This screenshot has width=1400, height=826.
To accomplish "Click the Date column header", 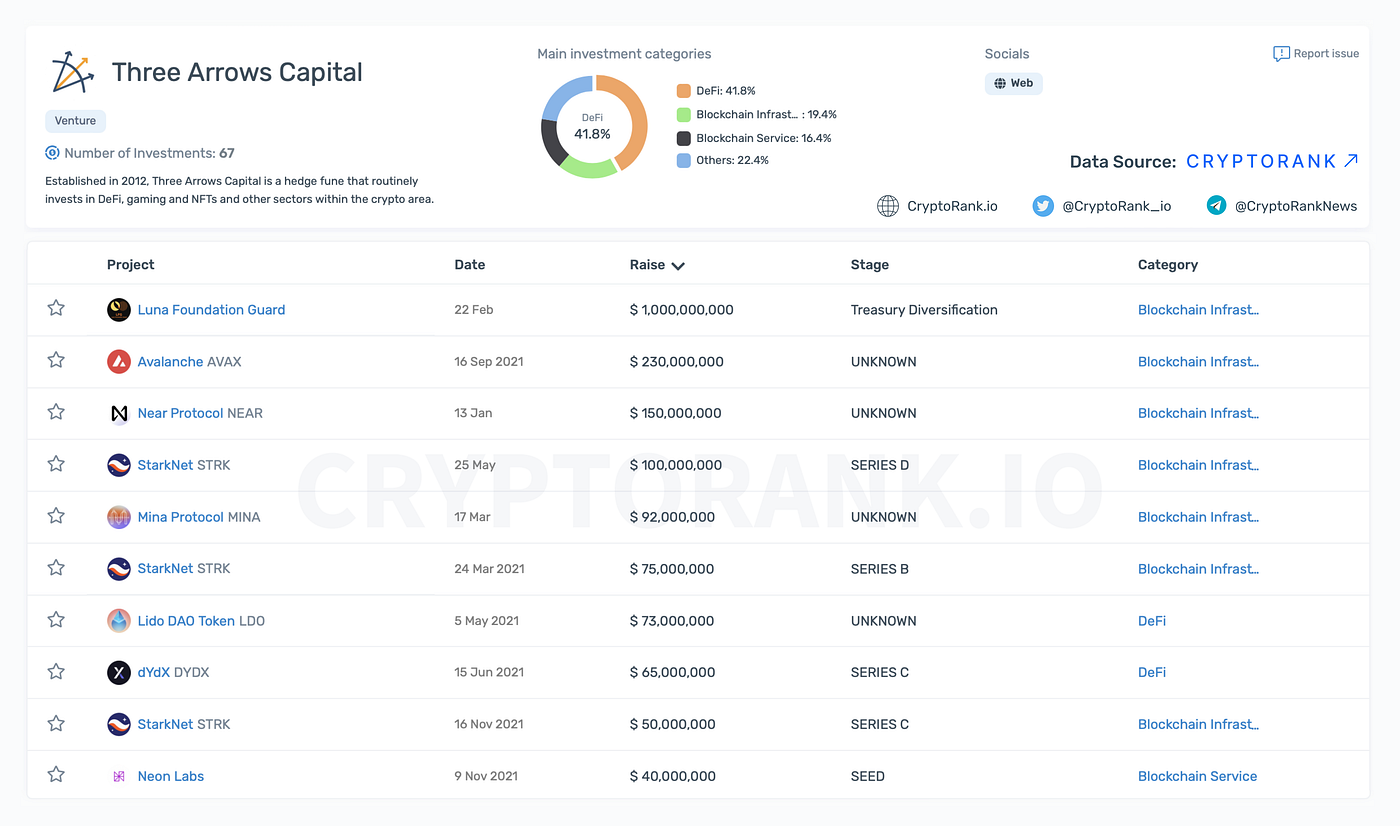I will [470, 265].
